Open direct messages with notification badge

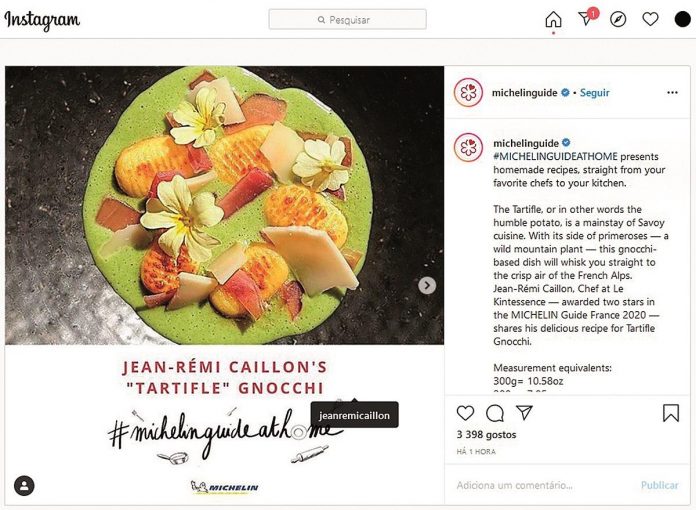pos(587,18)
